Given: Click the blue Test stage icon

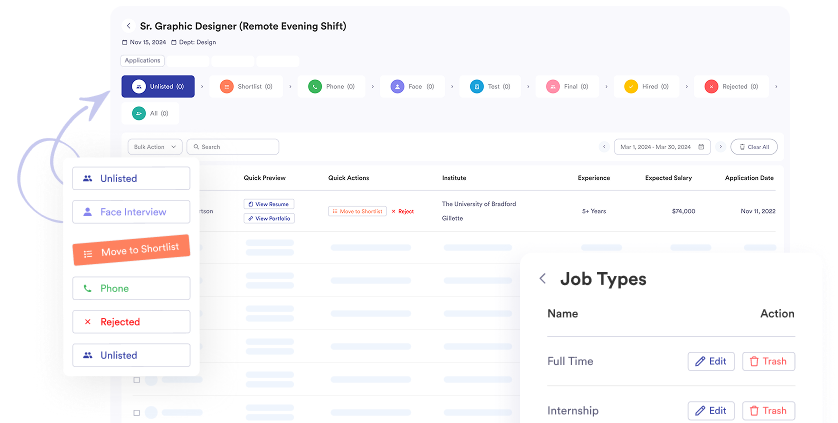Looking at the screenshot, I should pos(477,87).
